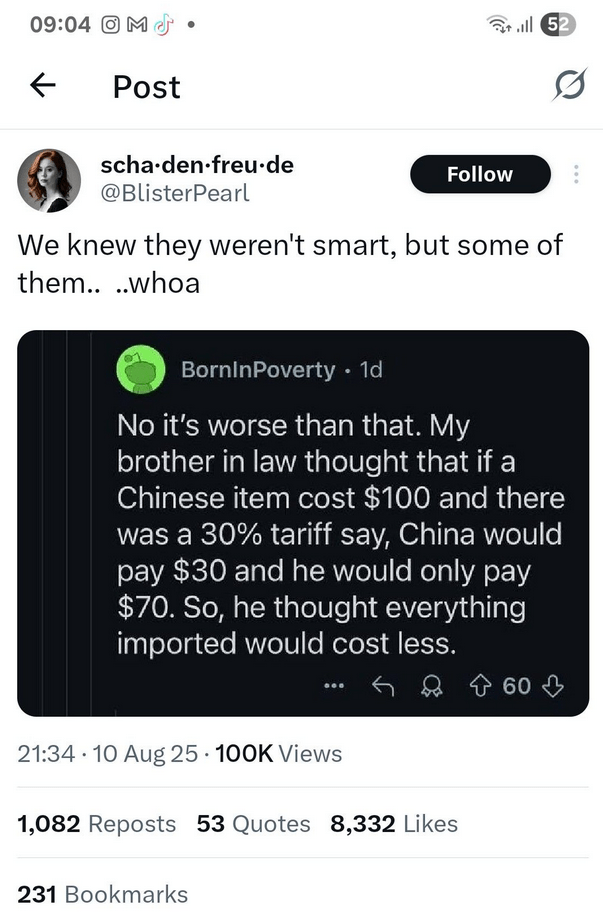Open the embedded Reddit screenshot image
This screenshot has height=917, width=603.
(303, 522)
